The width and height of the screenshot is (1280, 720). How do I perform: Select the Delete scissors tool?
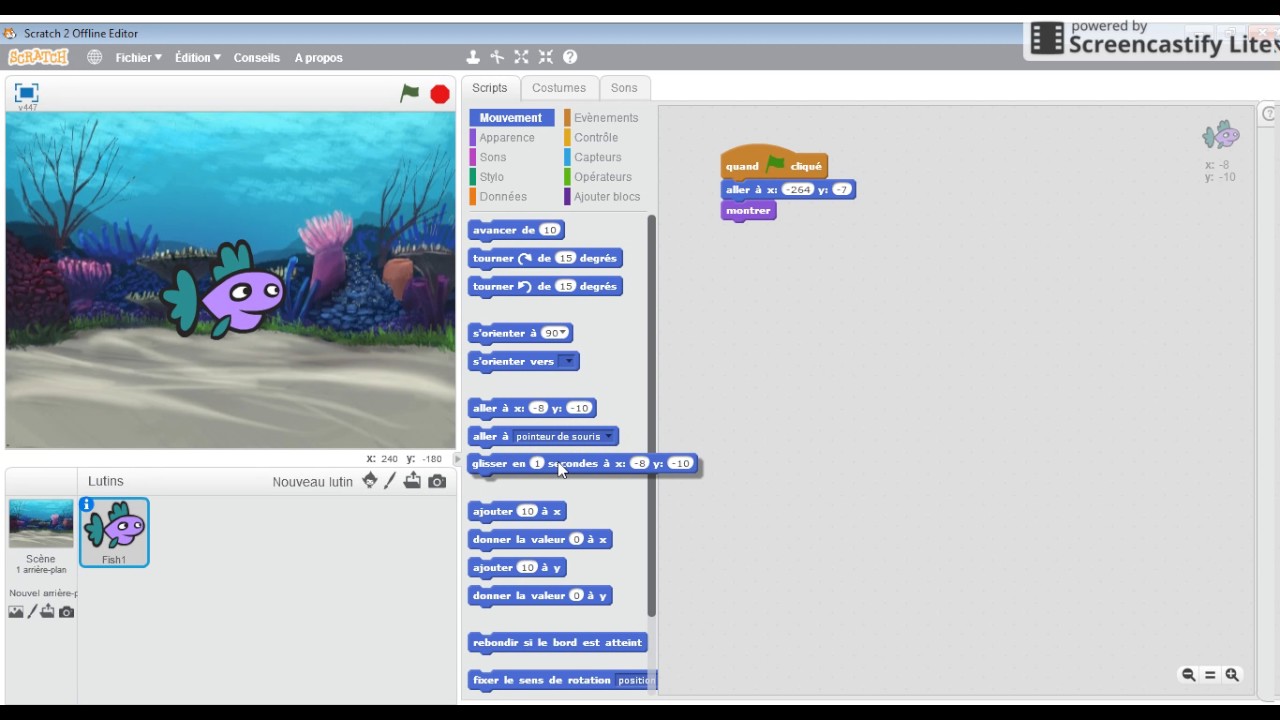(x=497, y=57)
